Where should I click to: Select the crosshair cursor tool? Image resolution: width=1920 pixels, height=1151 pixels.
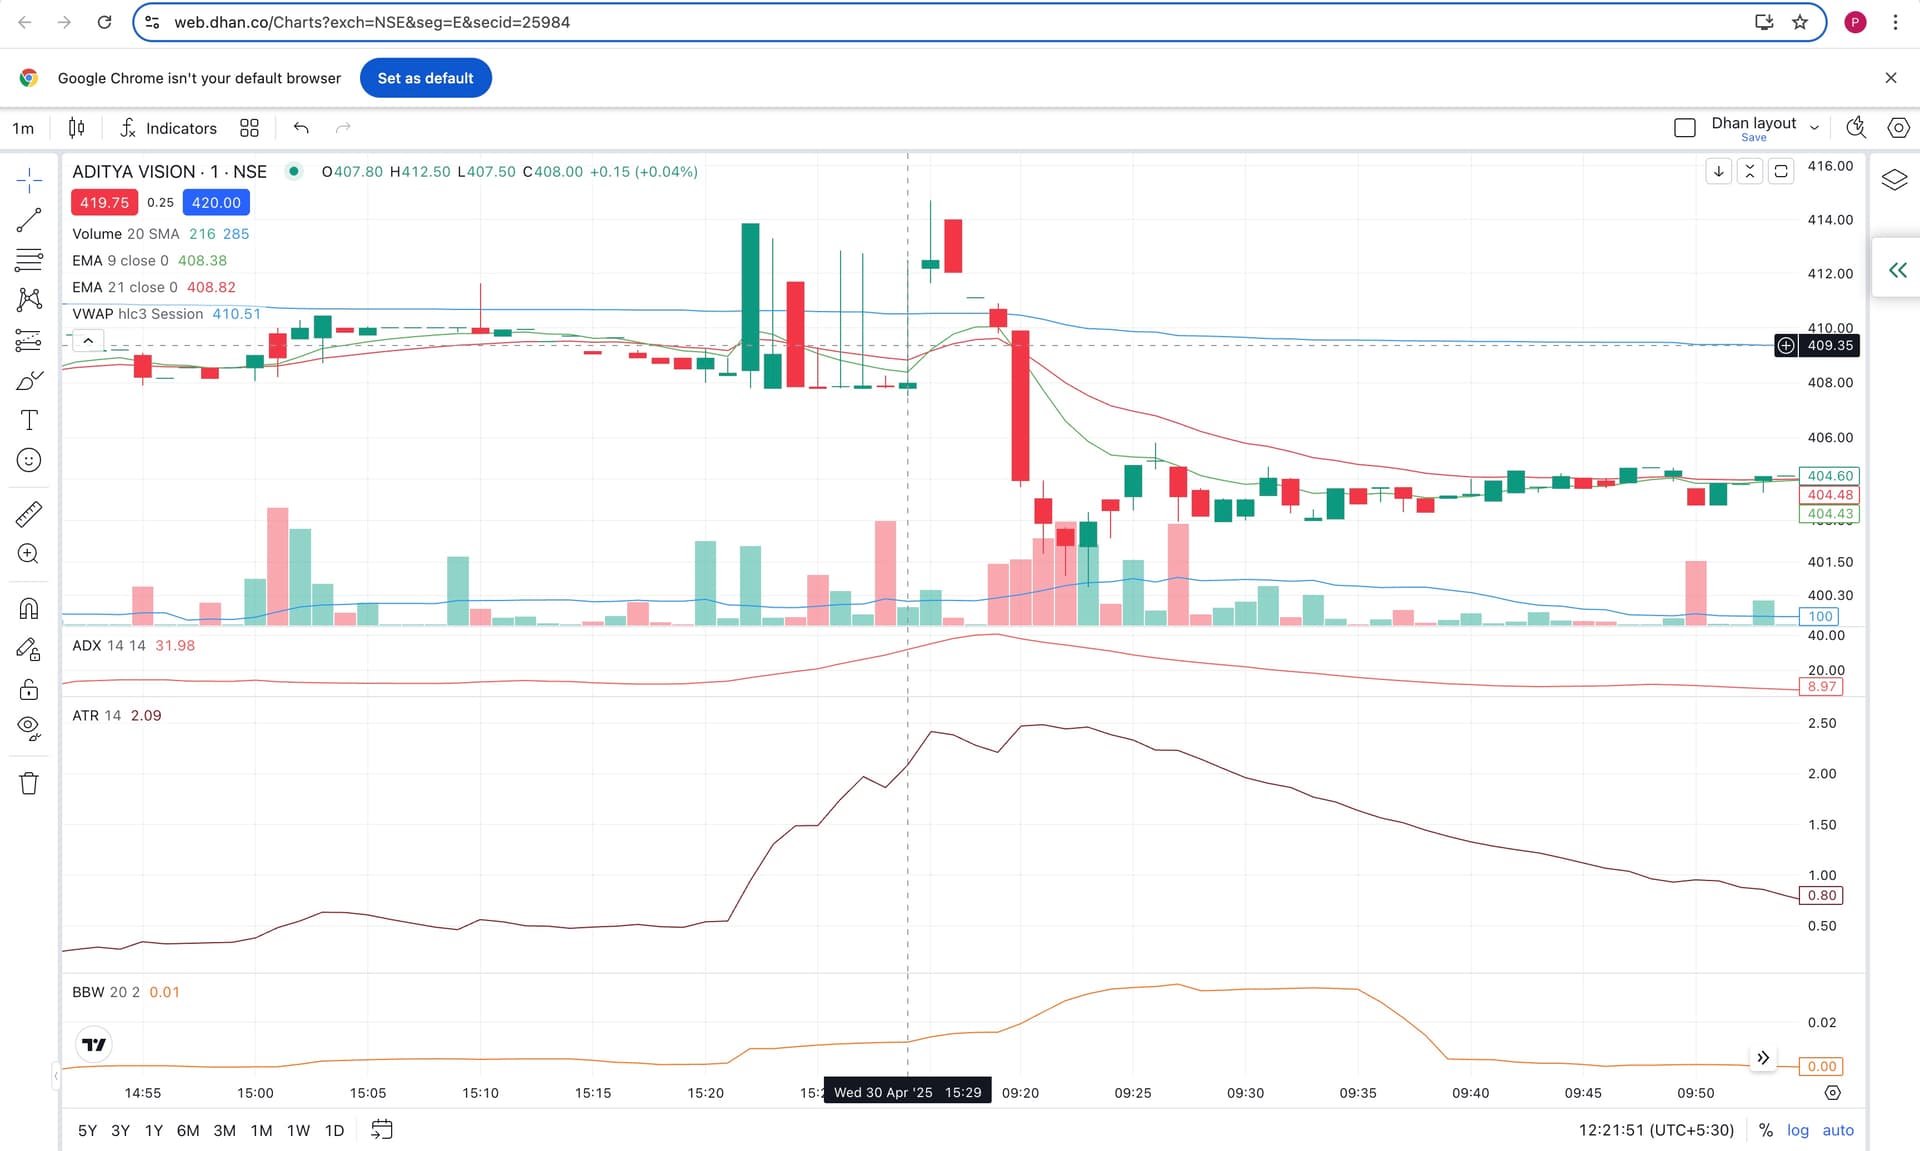tap(29, 181)
